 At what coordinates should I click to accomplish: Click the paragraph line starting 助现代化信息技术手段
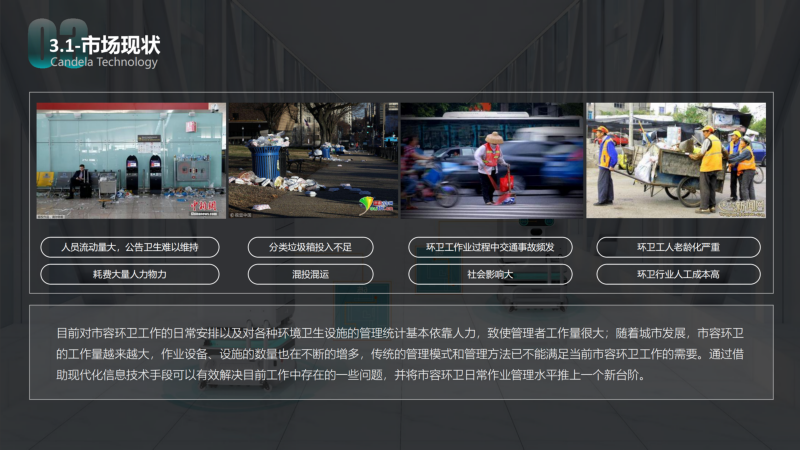point(351,375)
